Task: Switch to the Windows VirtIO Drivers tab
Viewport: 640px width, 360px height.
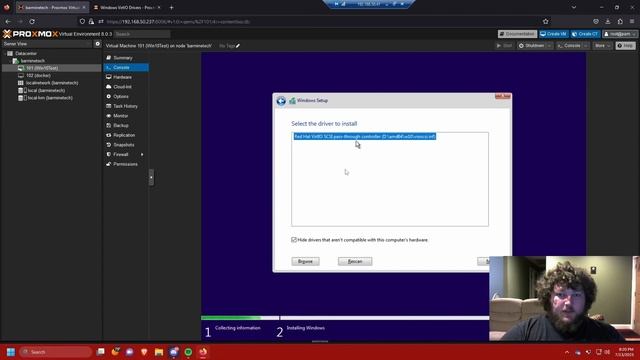Action: (x=126, y=7)
